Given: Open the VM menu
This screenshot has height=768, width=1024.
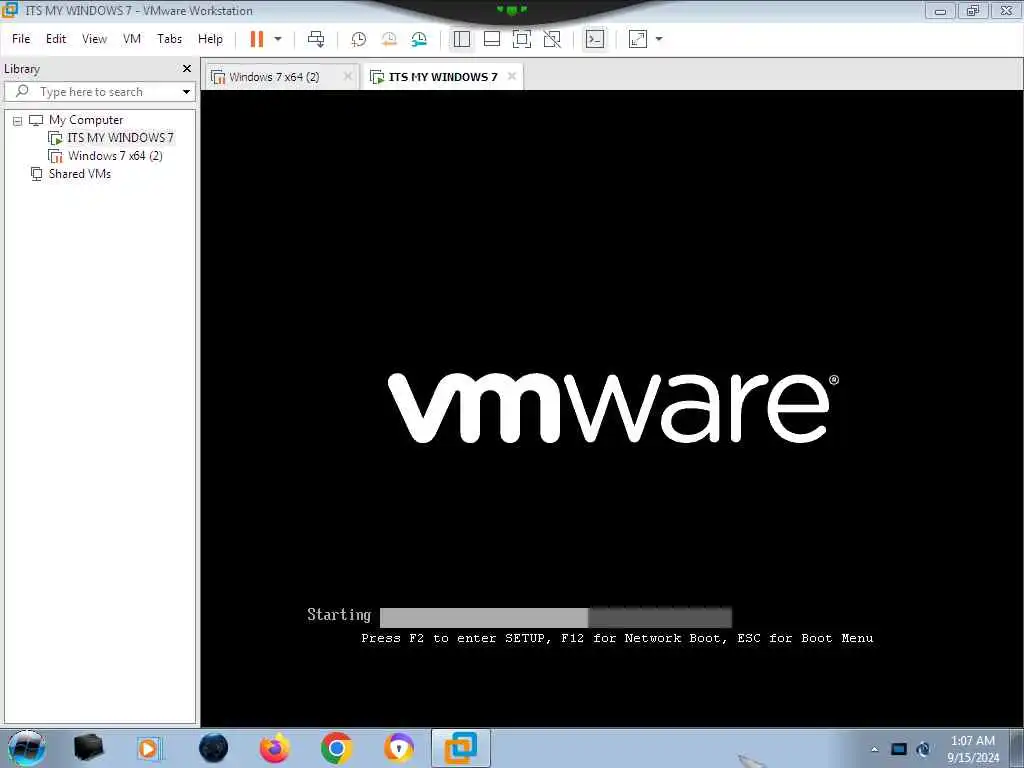Looking at the screenshot, I should [x=132, y=39].
